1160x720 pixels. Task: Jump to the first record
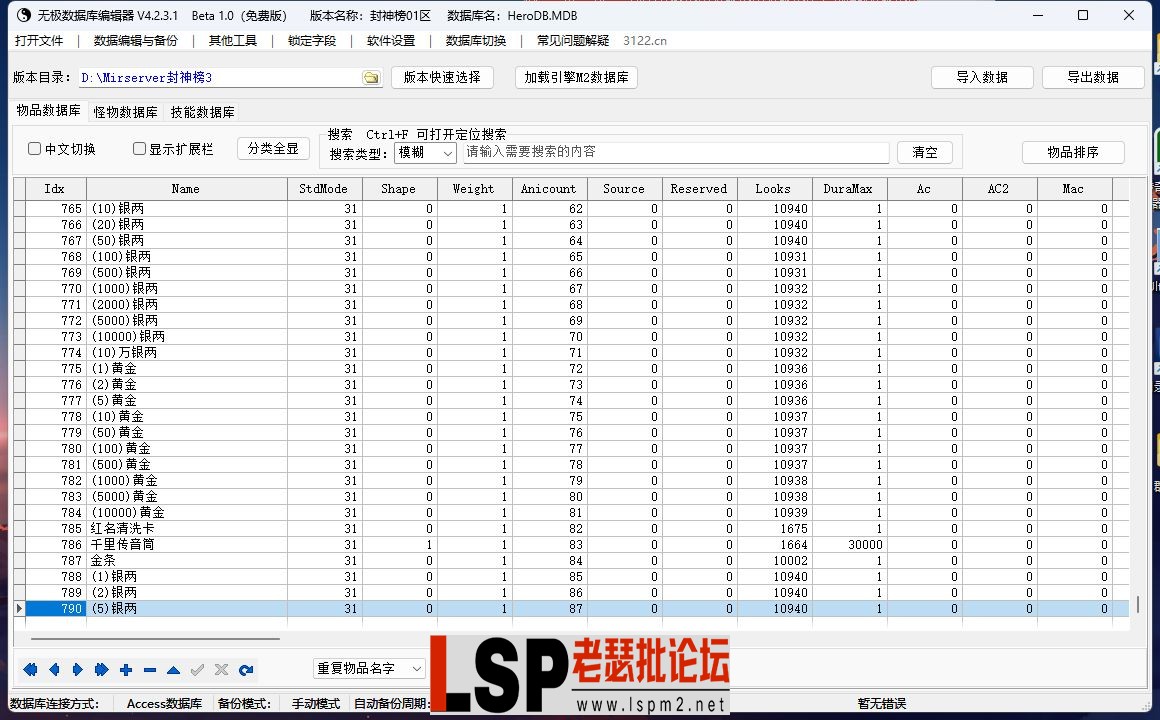pyautogui.click(x=30, y=670)
